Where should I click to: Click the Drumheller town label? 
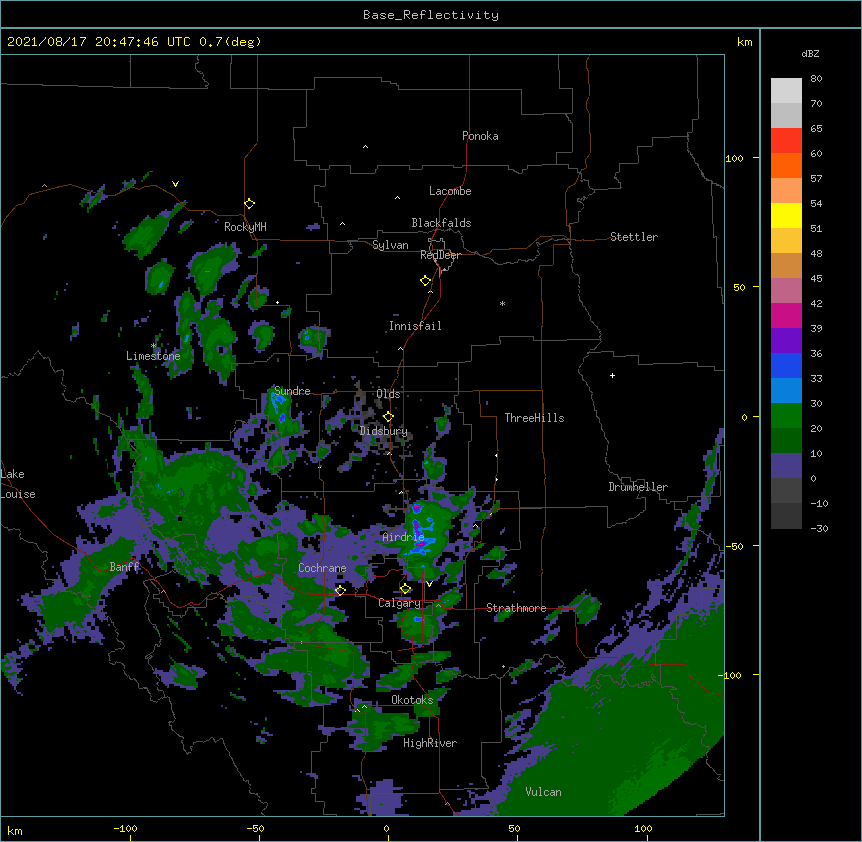coord(638,487)
